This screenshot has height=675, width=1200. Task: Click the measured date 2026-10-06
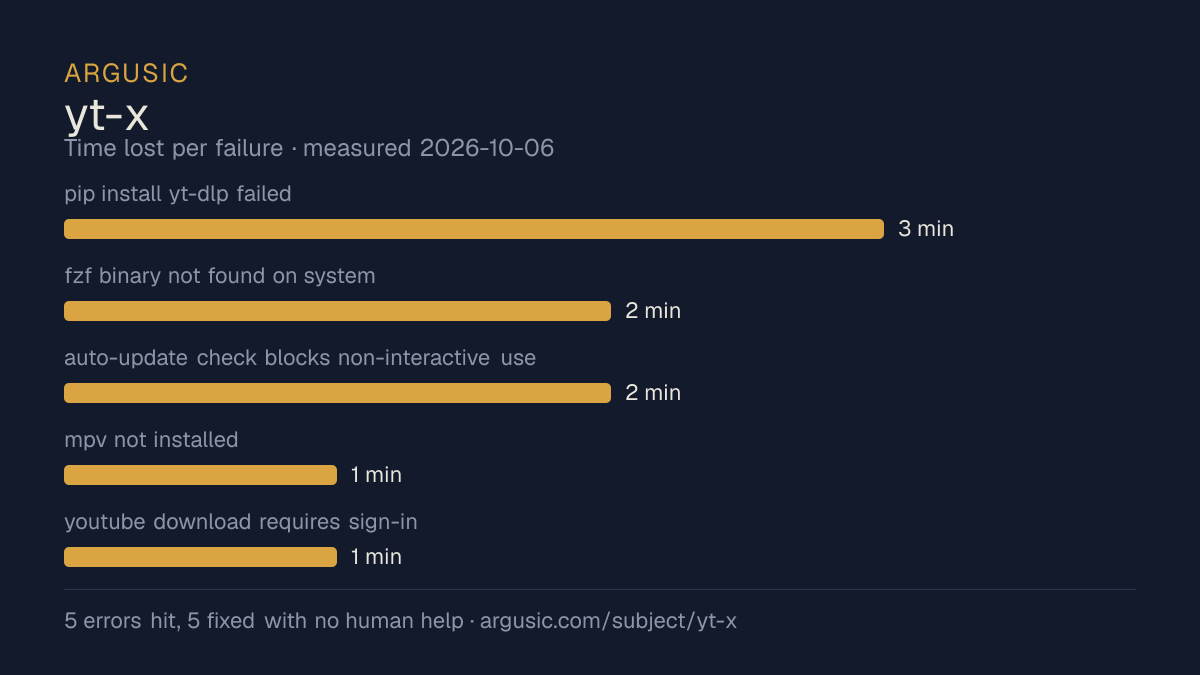coord(487,148)
